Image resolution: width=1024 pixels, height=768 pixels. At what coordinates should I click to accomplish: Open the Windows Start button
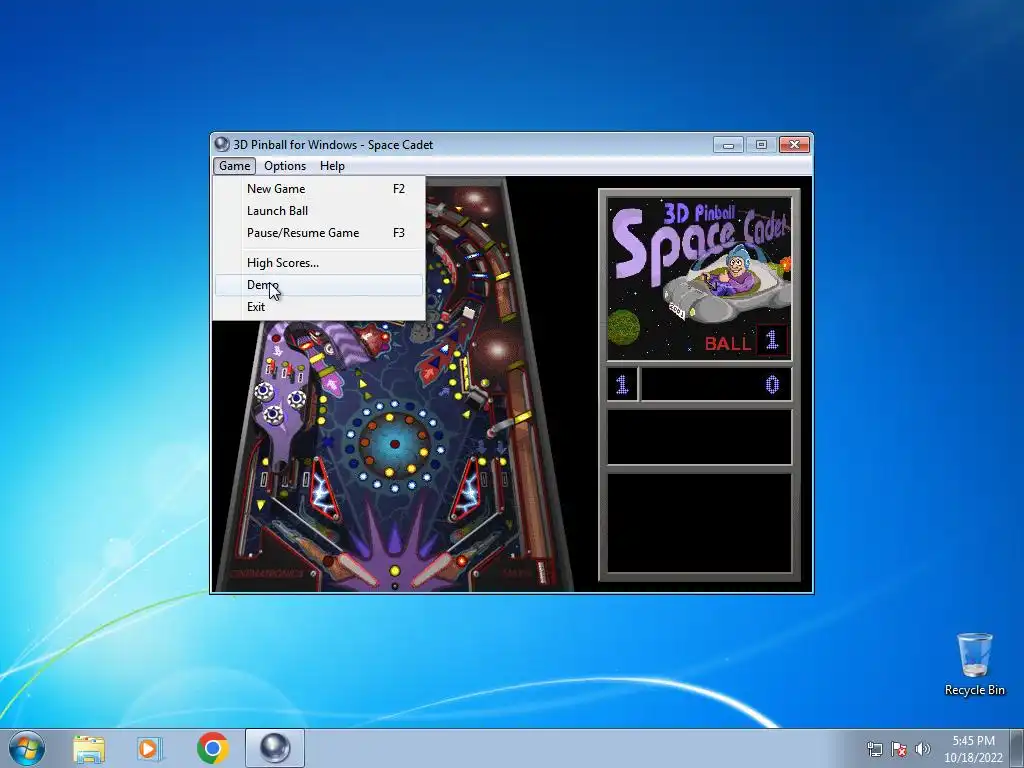point(27,748)
